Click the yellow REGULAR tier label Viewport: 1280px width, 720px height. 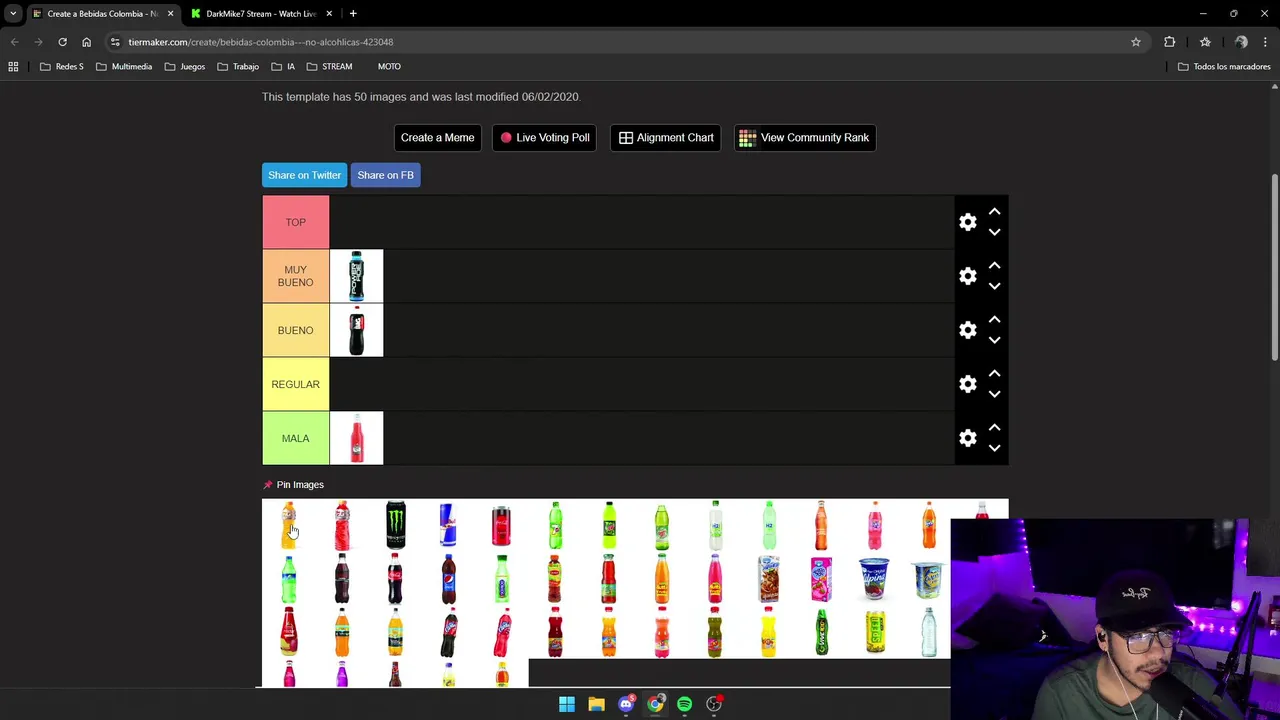(x=295, y=384)
